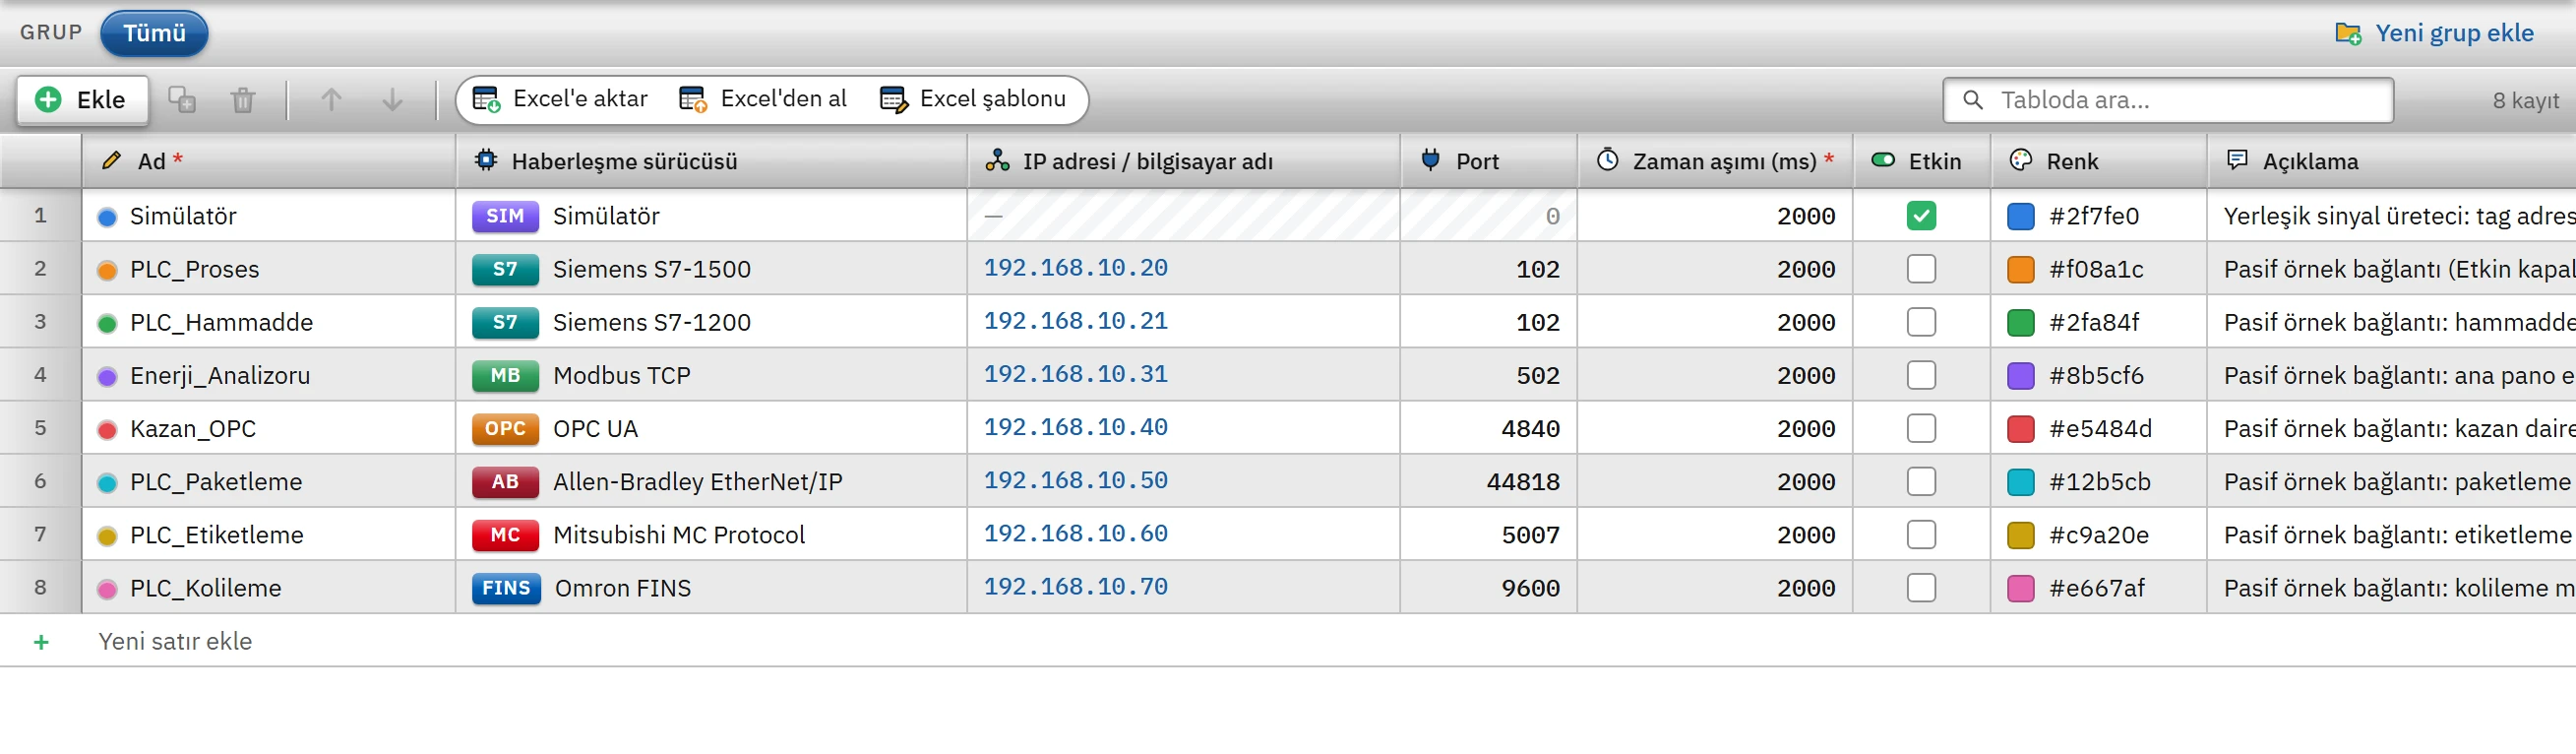2576x754 pixels.
Task: Click Excel'den al button
Action: click(763, 99)
